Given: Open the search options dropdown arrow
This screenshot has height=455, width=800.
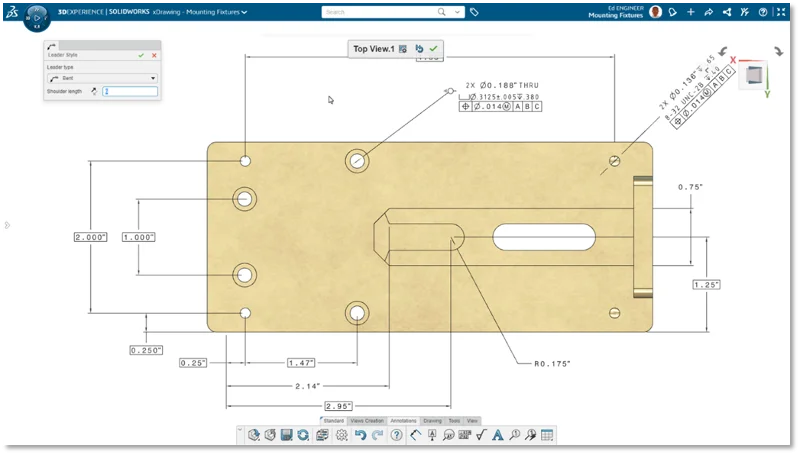Looking at the screenshot, I should click(457, 12).
